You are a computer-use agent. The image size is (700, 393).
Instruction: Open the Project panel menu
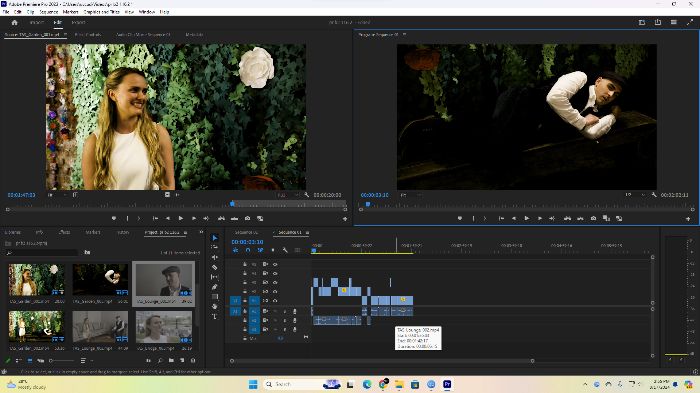(185, 233)
